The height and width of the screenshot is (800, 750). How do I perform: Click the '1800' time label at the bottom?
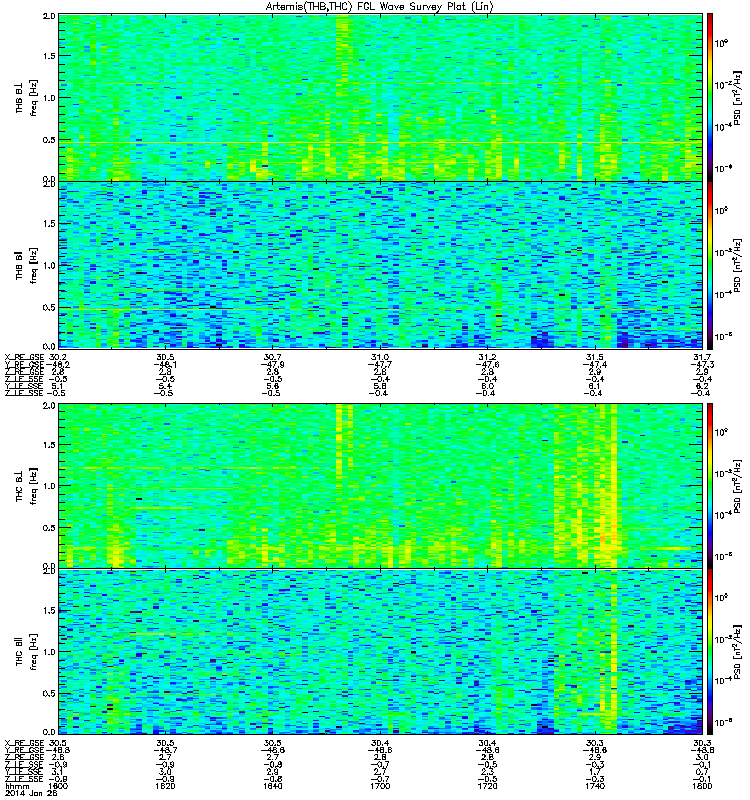click(702, 786)
